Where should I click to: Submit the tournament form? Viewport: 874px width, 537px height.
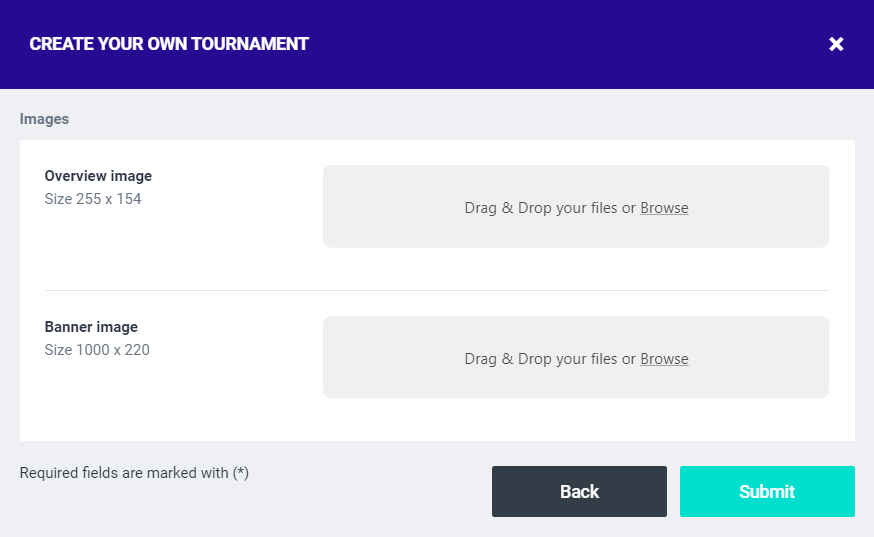pyautogui.click(x=767, y=491)
